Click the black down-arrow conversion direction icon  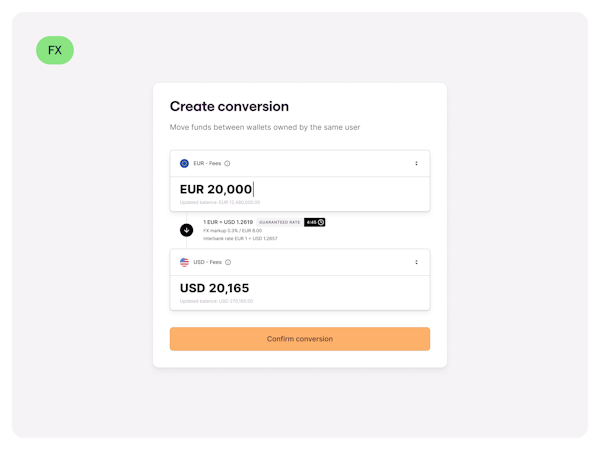[186, 230]
